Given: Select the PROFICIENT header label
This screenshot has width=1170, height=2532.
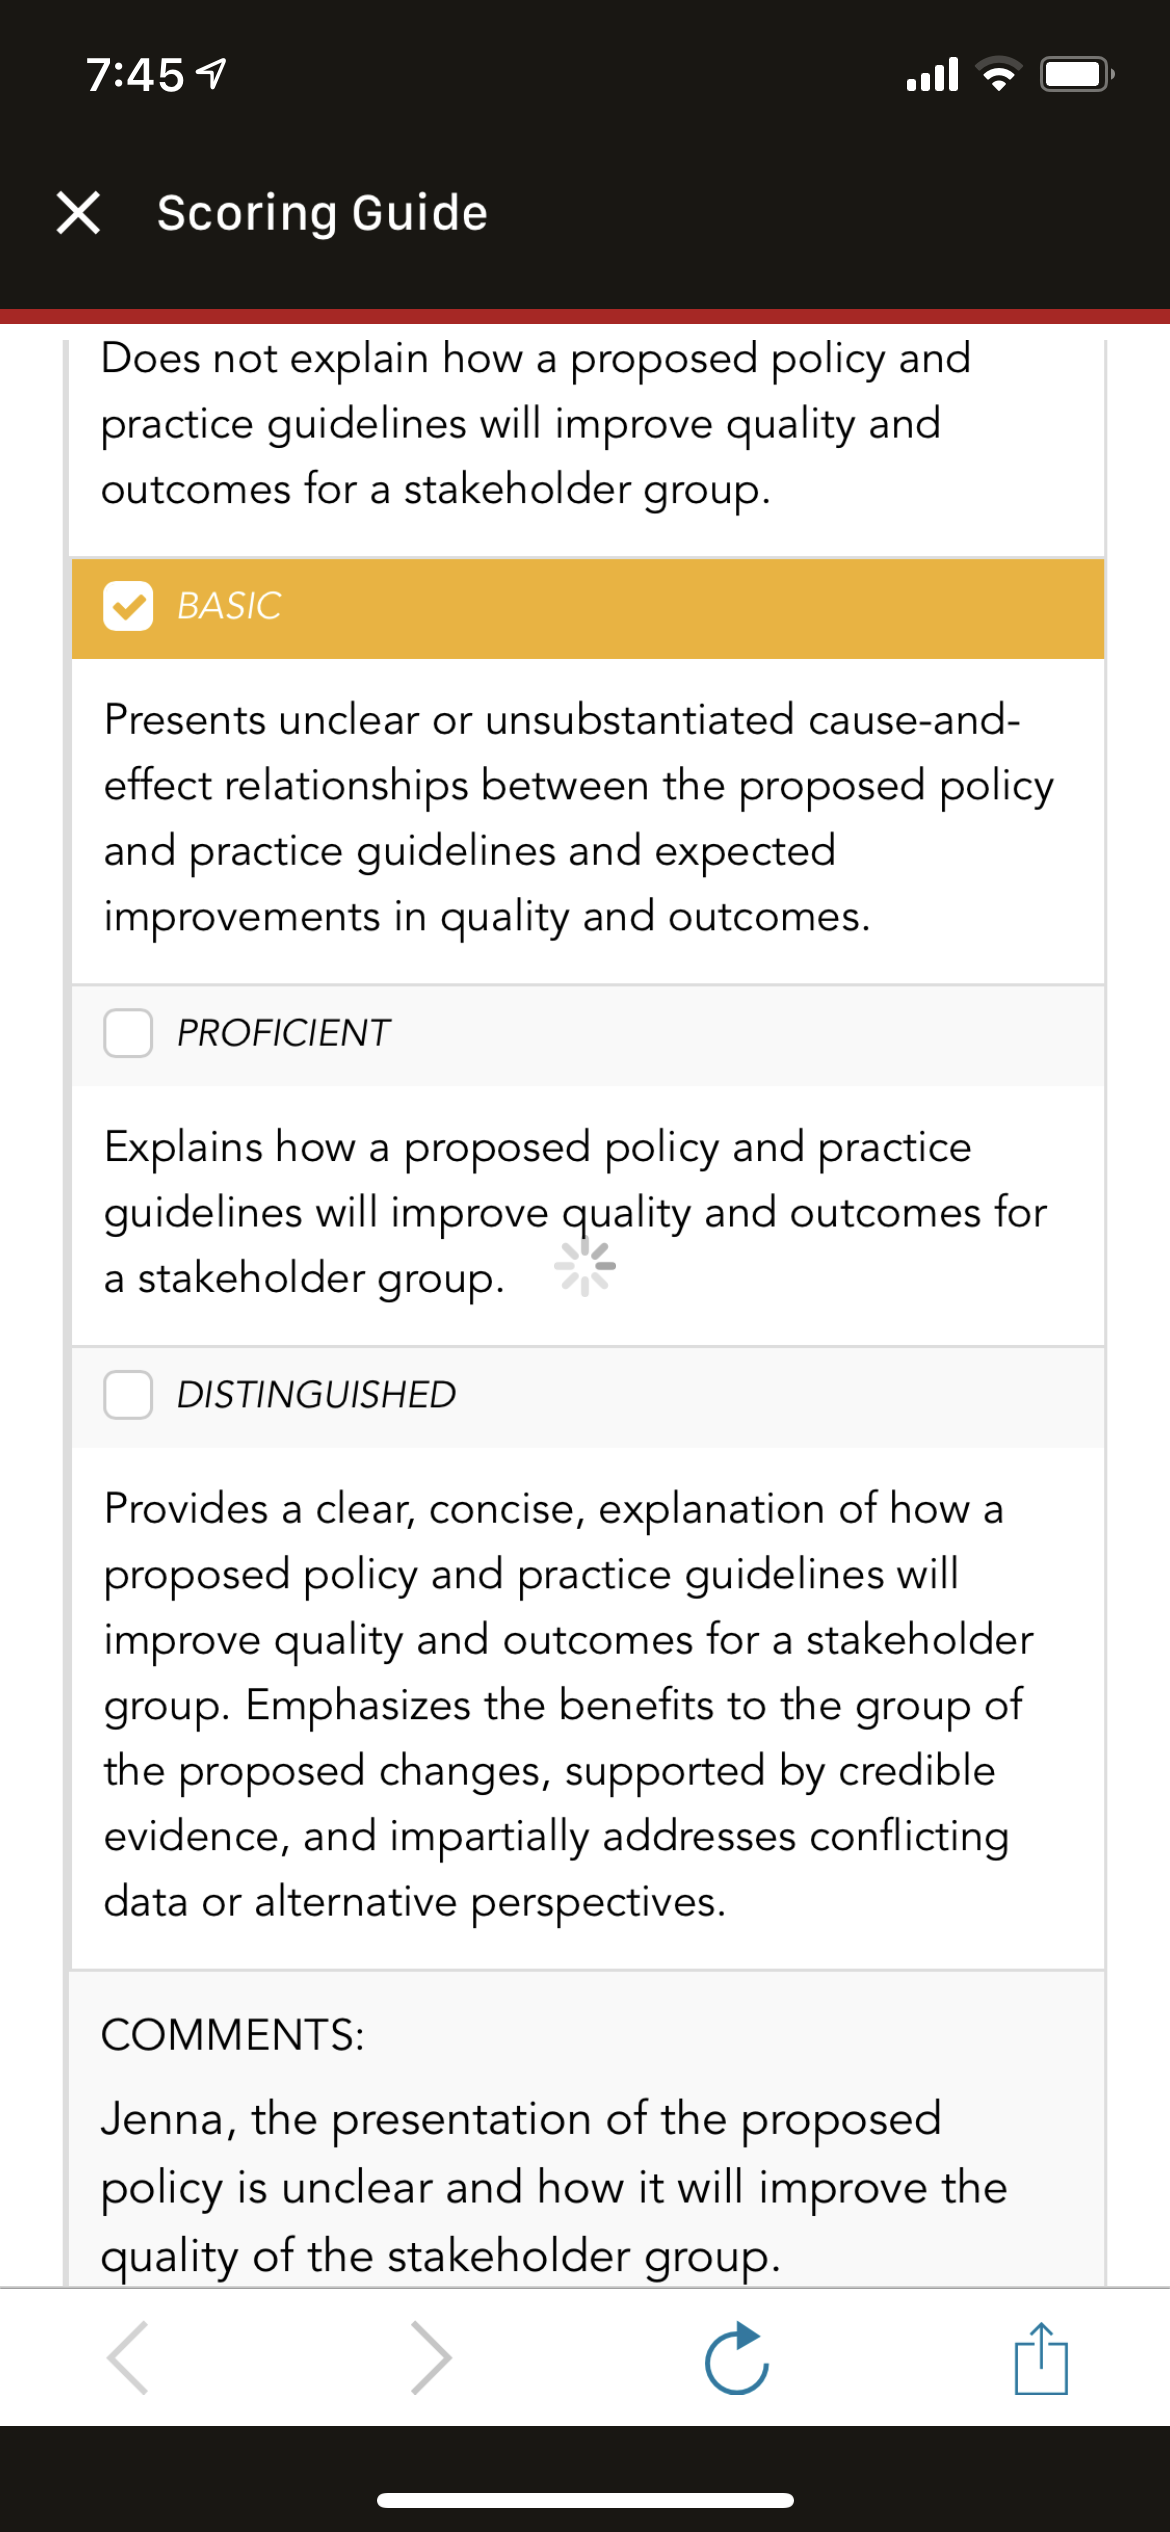Looking at the screenshot, I should click(x=283, y=1033).
